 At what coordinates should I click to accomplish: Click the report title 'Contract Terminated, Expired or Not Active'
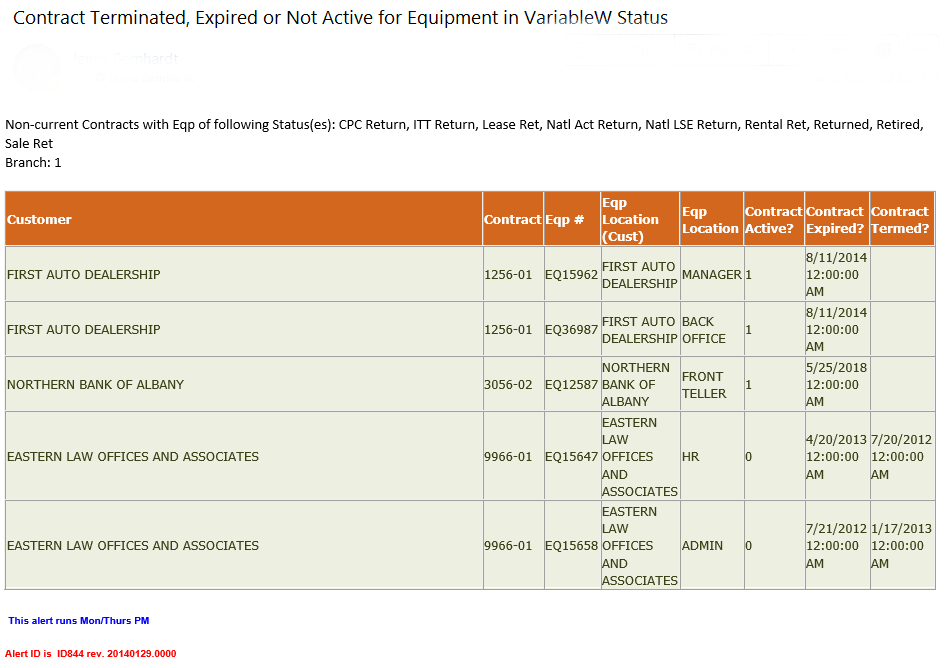click(x=341, y=18)
